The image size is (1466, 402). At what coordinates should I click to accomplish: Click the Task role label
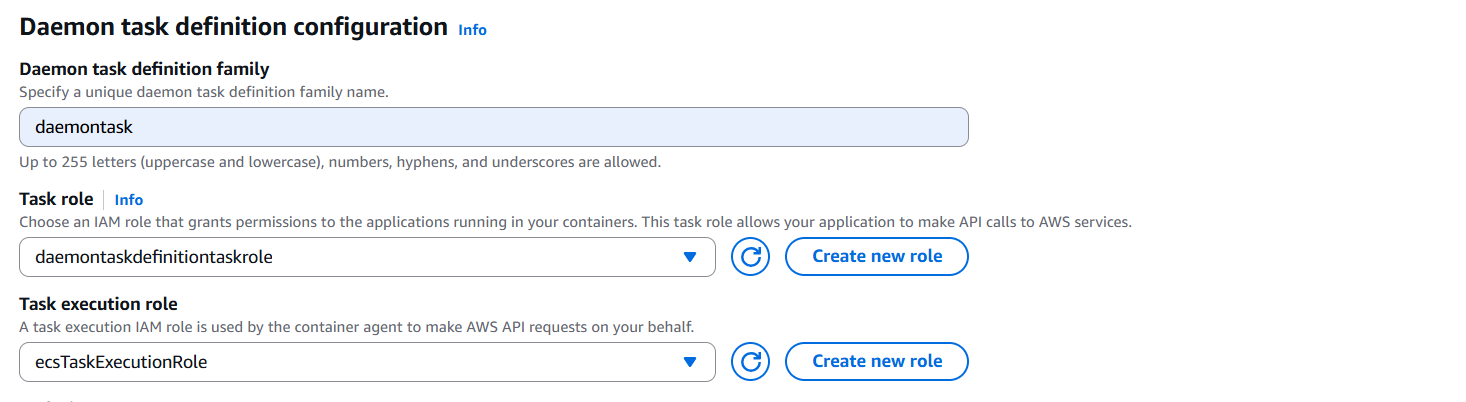56,199
